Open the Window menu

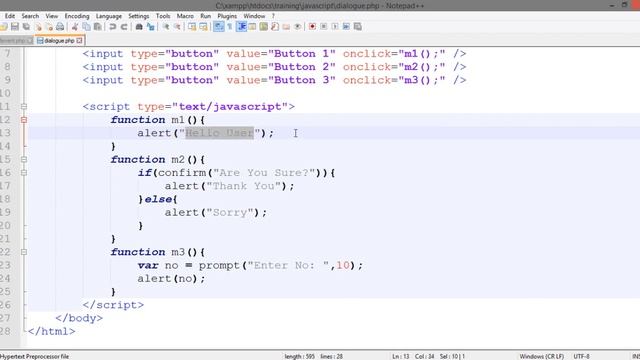pos(254,16)
